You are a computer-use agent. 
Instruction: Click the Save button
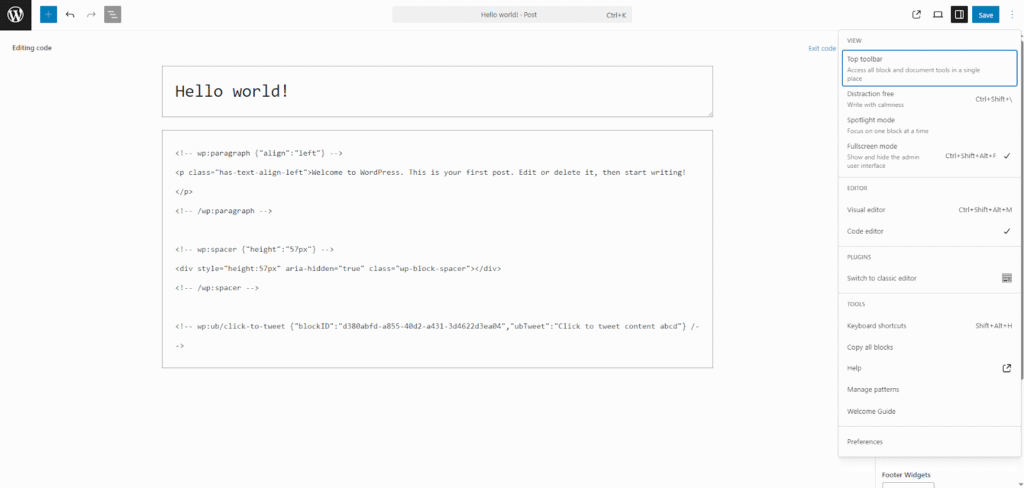[986, 15]
